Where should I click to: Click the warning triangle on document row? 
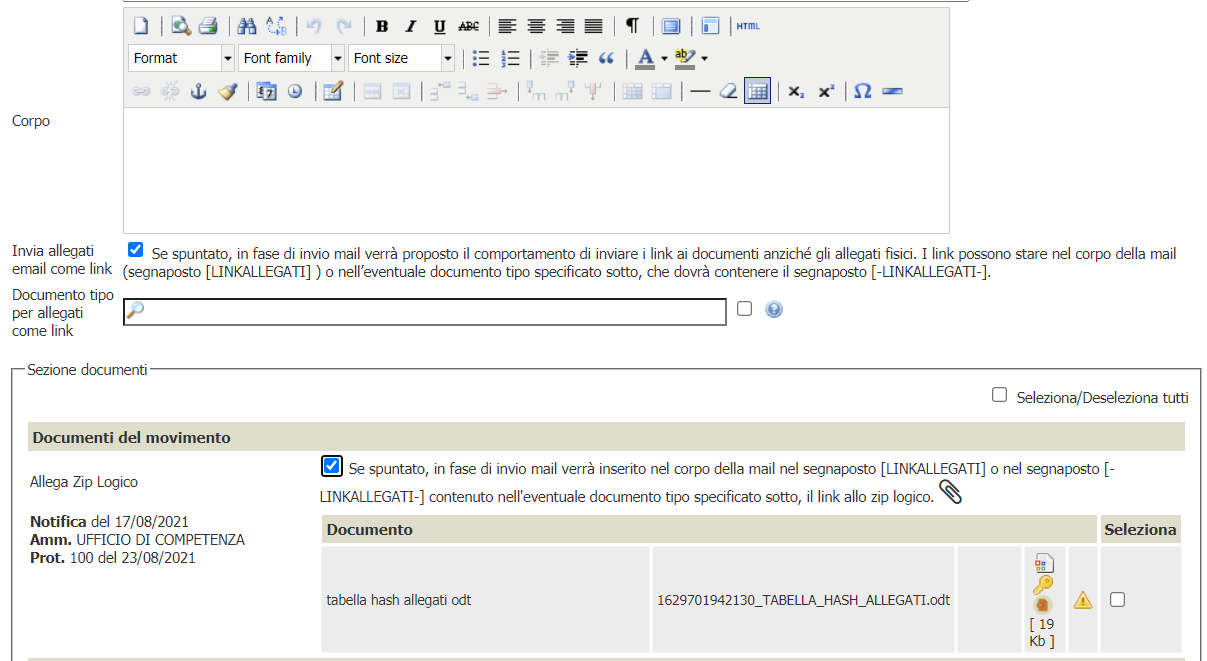coord(1082,600)
